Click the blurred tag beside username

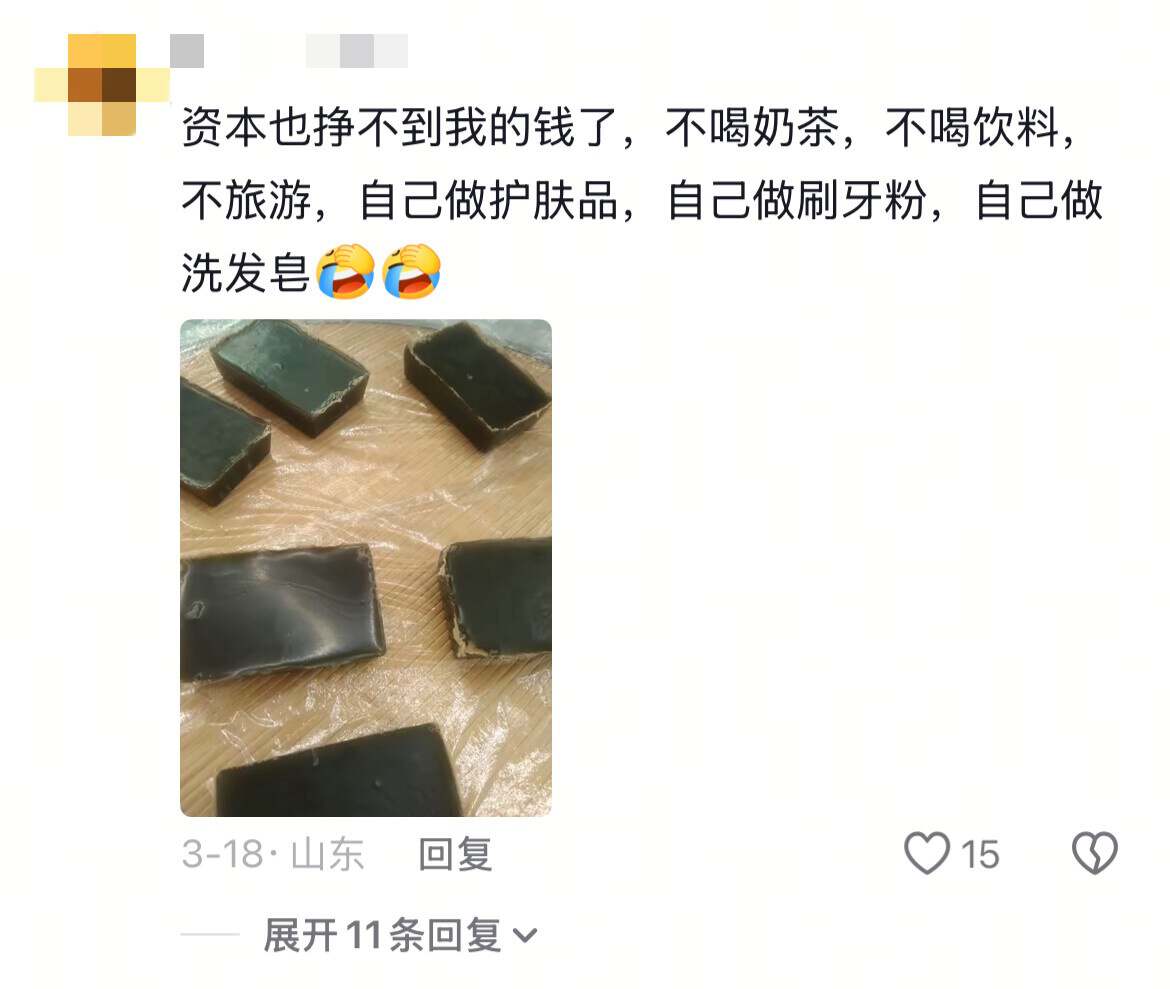pos(357,51)
